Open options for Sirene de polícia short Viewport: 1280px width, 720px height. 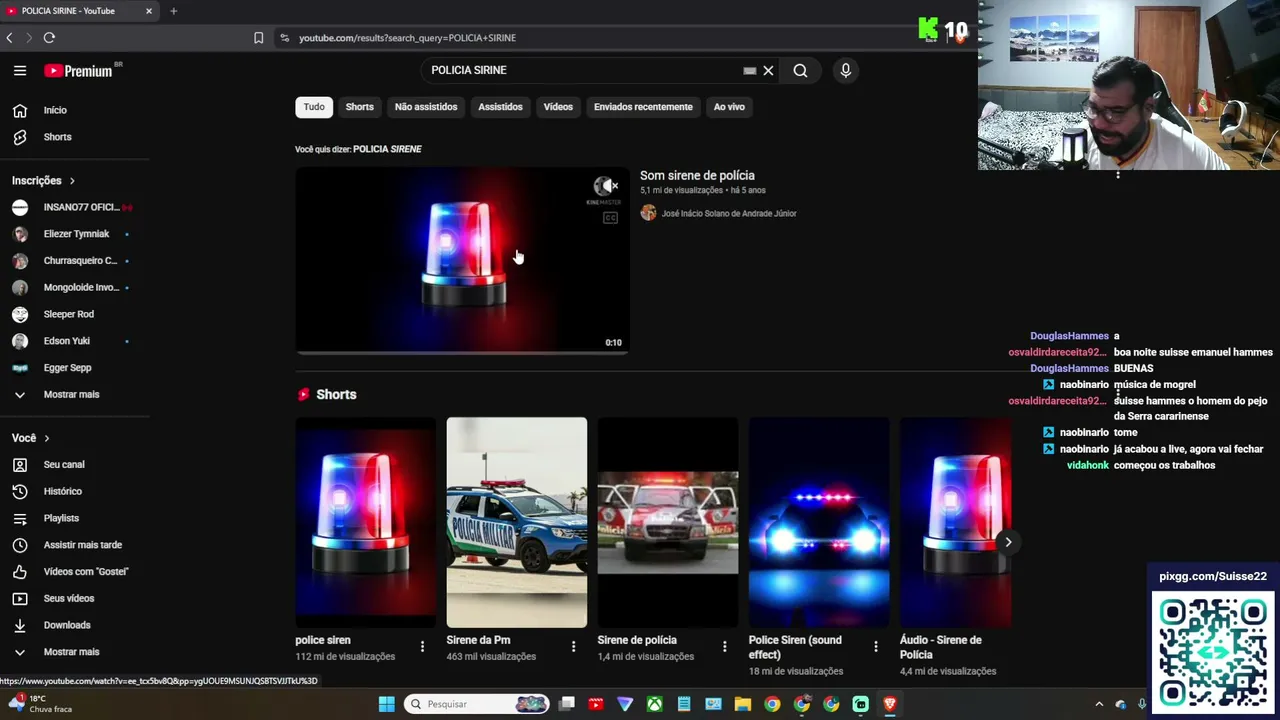pyautogui.click(x=724, y=647)
